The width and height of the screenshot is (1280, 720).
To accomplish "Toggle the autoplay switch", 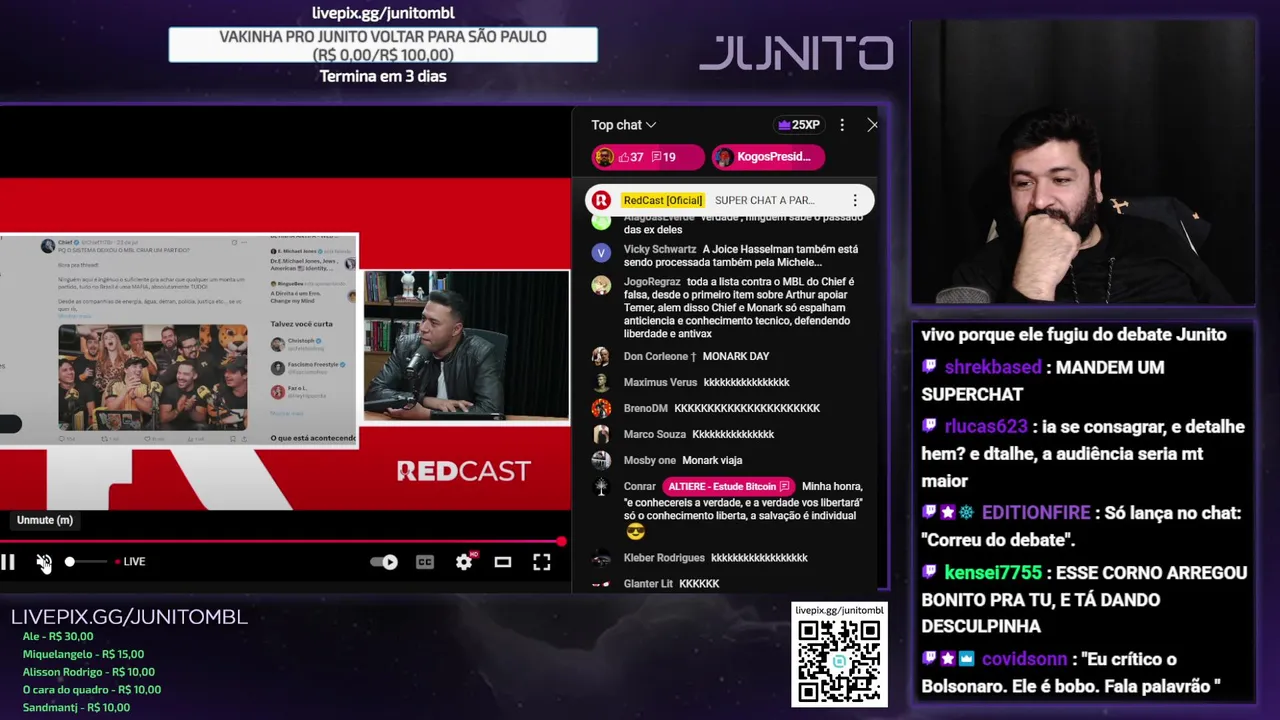I will point(384,562).
